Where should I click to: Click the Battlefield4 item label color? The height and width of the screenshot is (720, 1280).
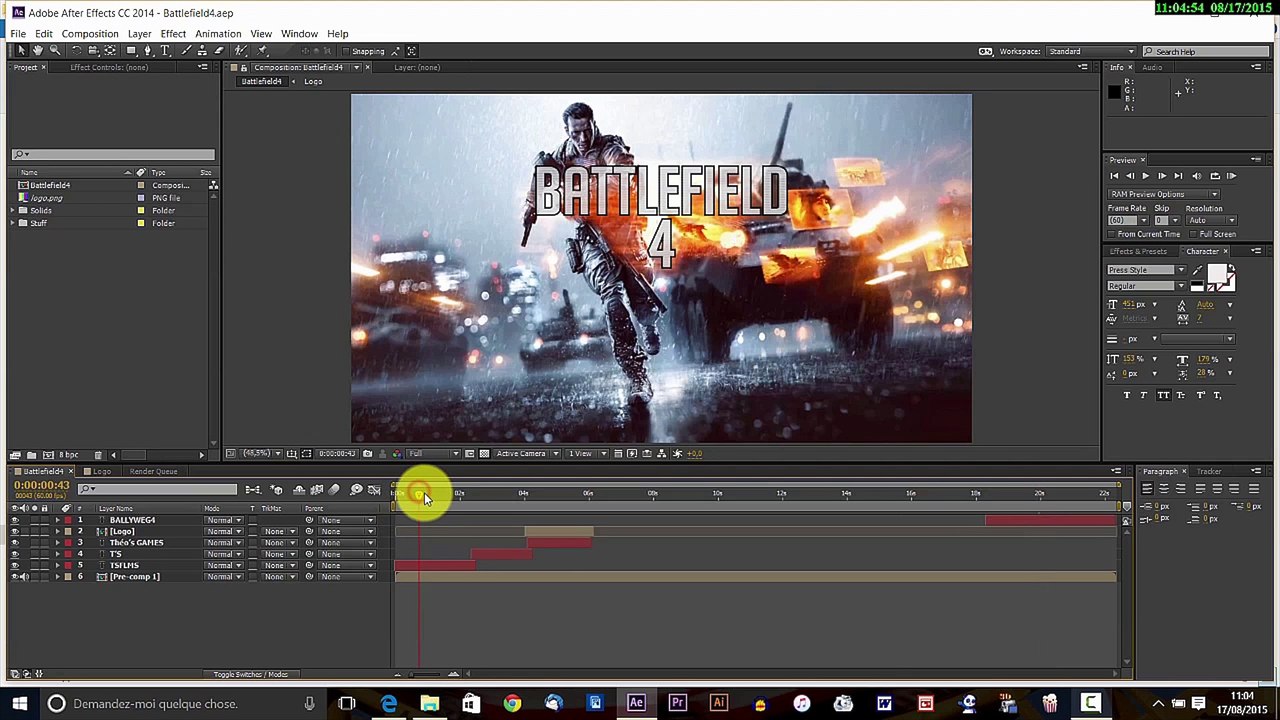click(x=141, y=186)
